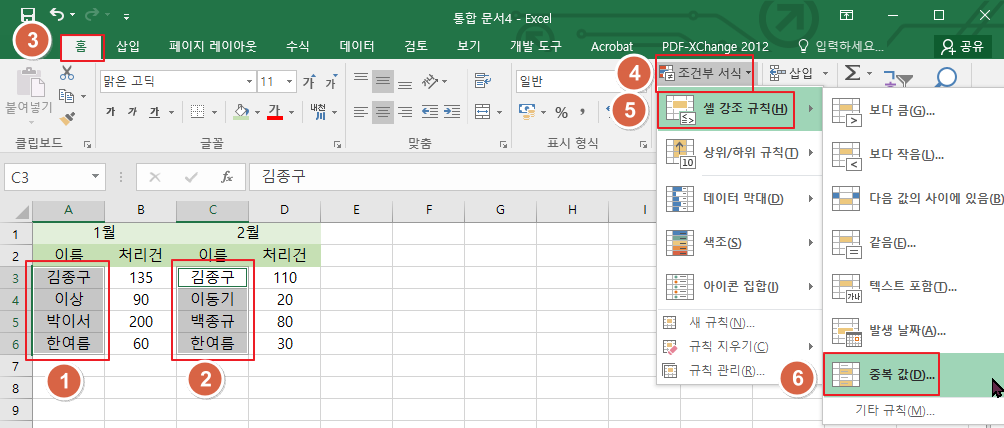Toggle top vertical alignment
Image resolution: width=1004 pixels, height=428 pixels.
point(361,78)
